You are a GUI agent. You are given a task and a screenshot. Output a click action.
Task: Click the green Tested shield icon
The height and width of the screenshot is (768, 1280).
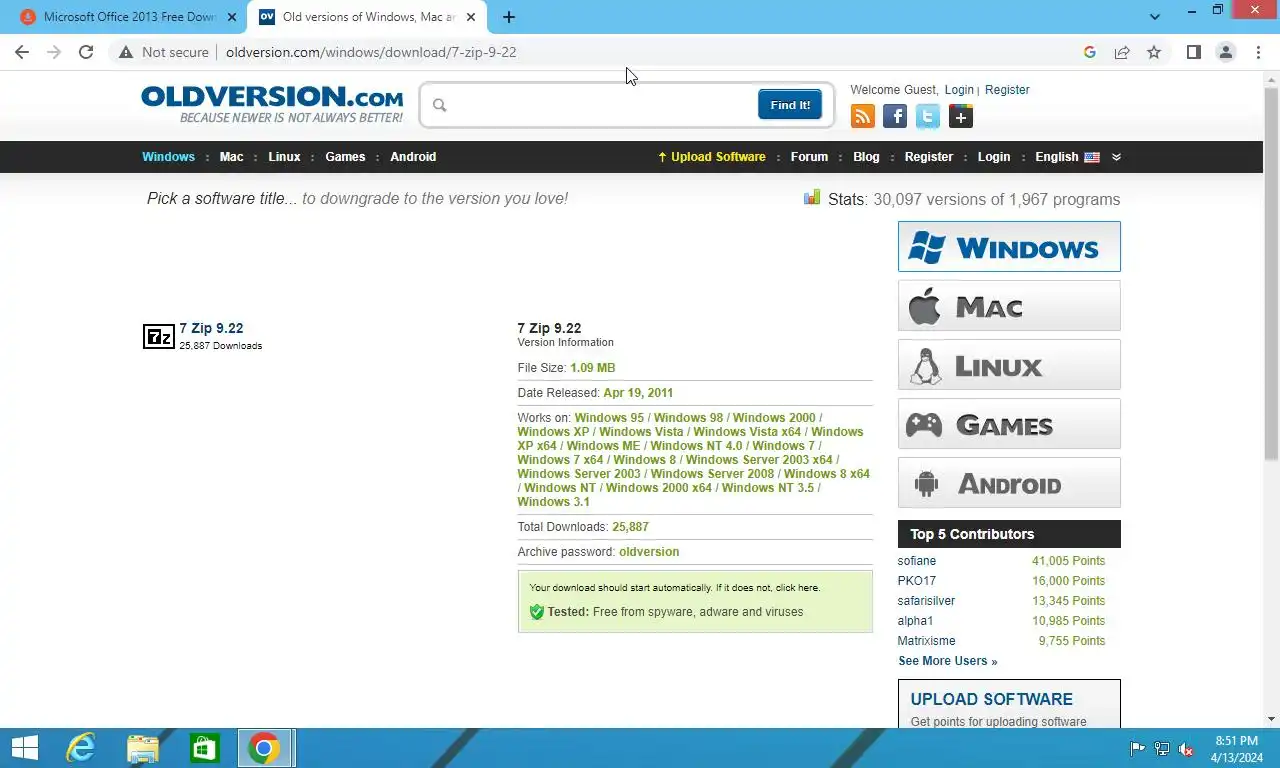(x=536, y=612)
